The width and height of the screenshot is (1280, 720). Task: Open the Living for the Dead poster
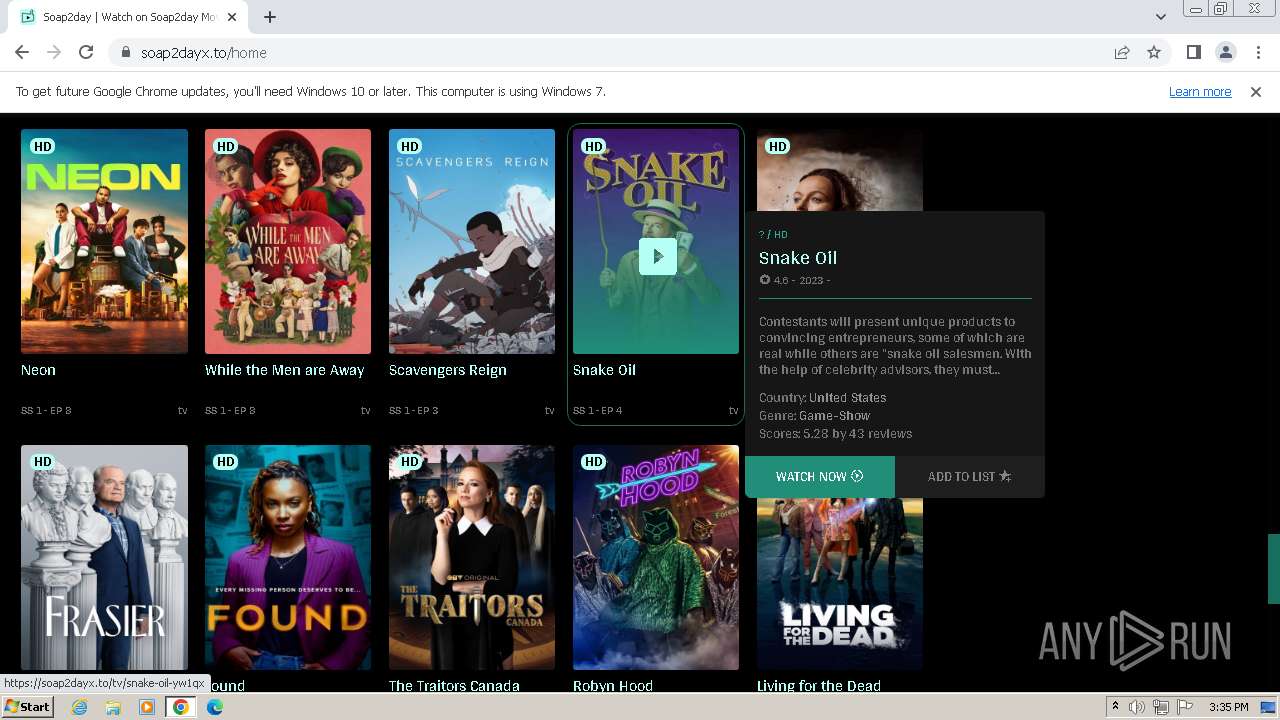tap(840, 584)
